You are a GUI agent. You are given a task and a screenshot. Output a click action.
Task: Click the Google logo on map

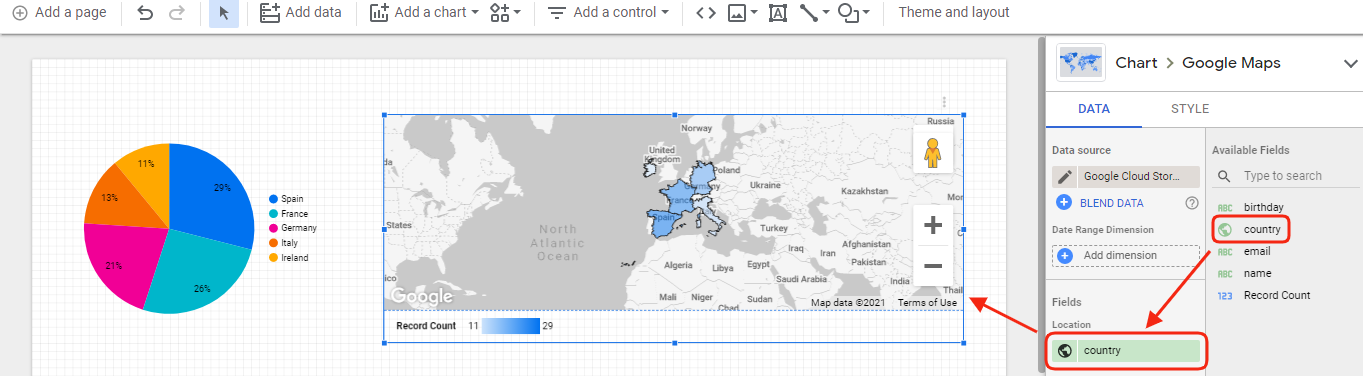tap(421, 297)
